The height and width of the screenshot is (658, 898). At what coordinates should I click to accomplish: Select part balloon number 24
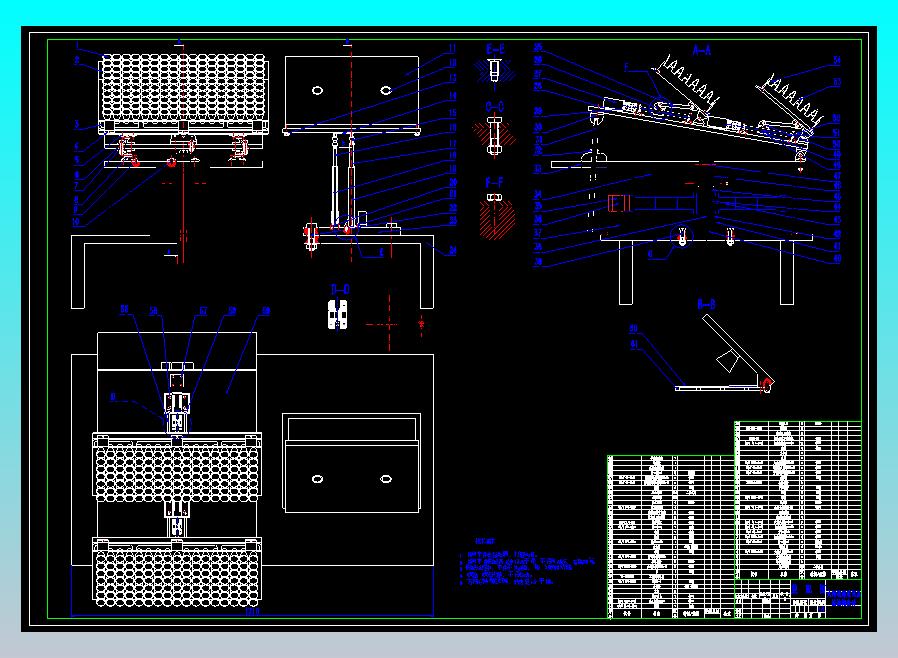point(452,250)
